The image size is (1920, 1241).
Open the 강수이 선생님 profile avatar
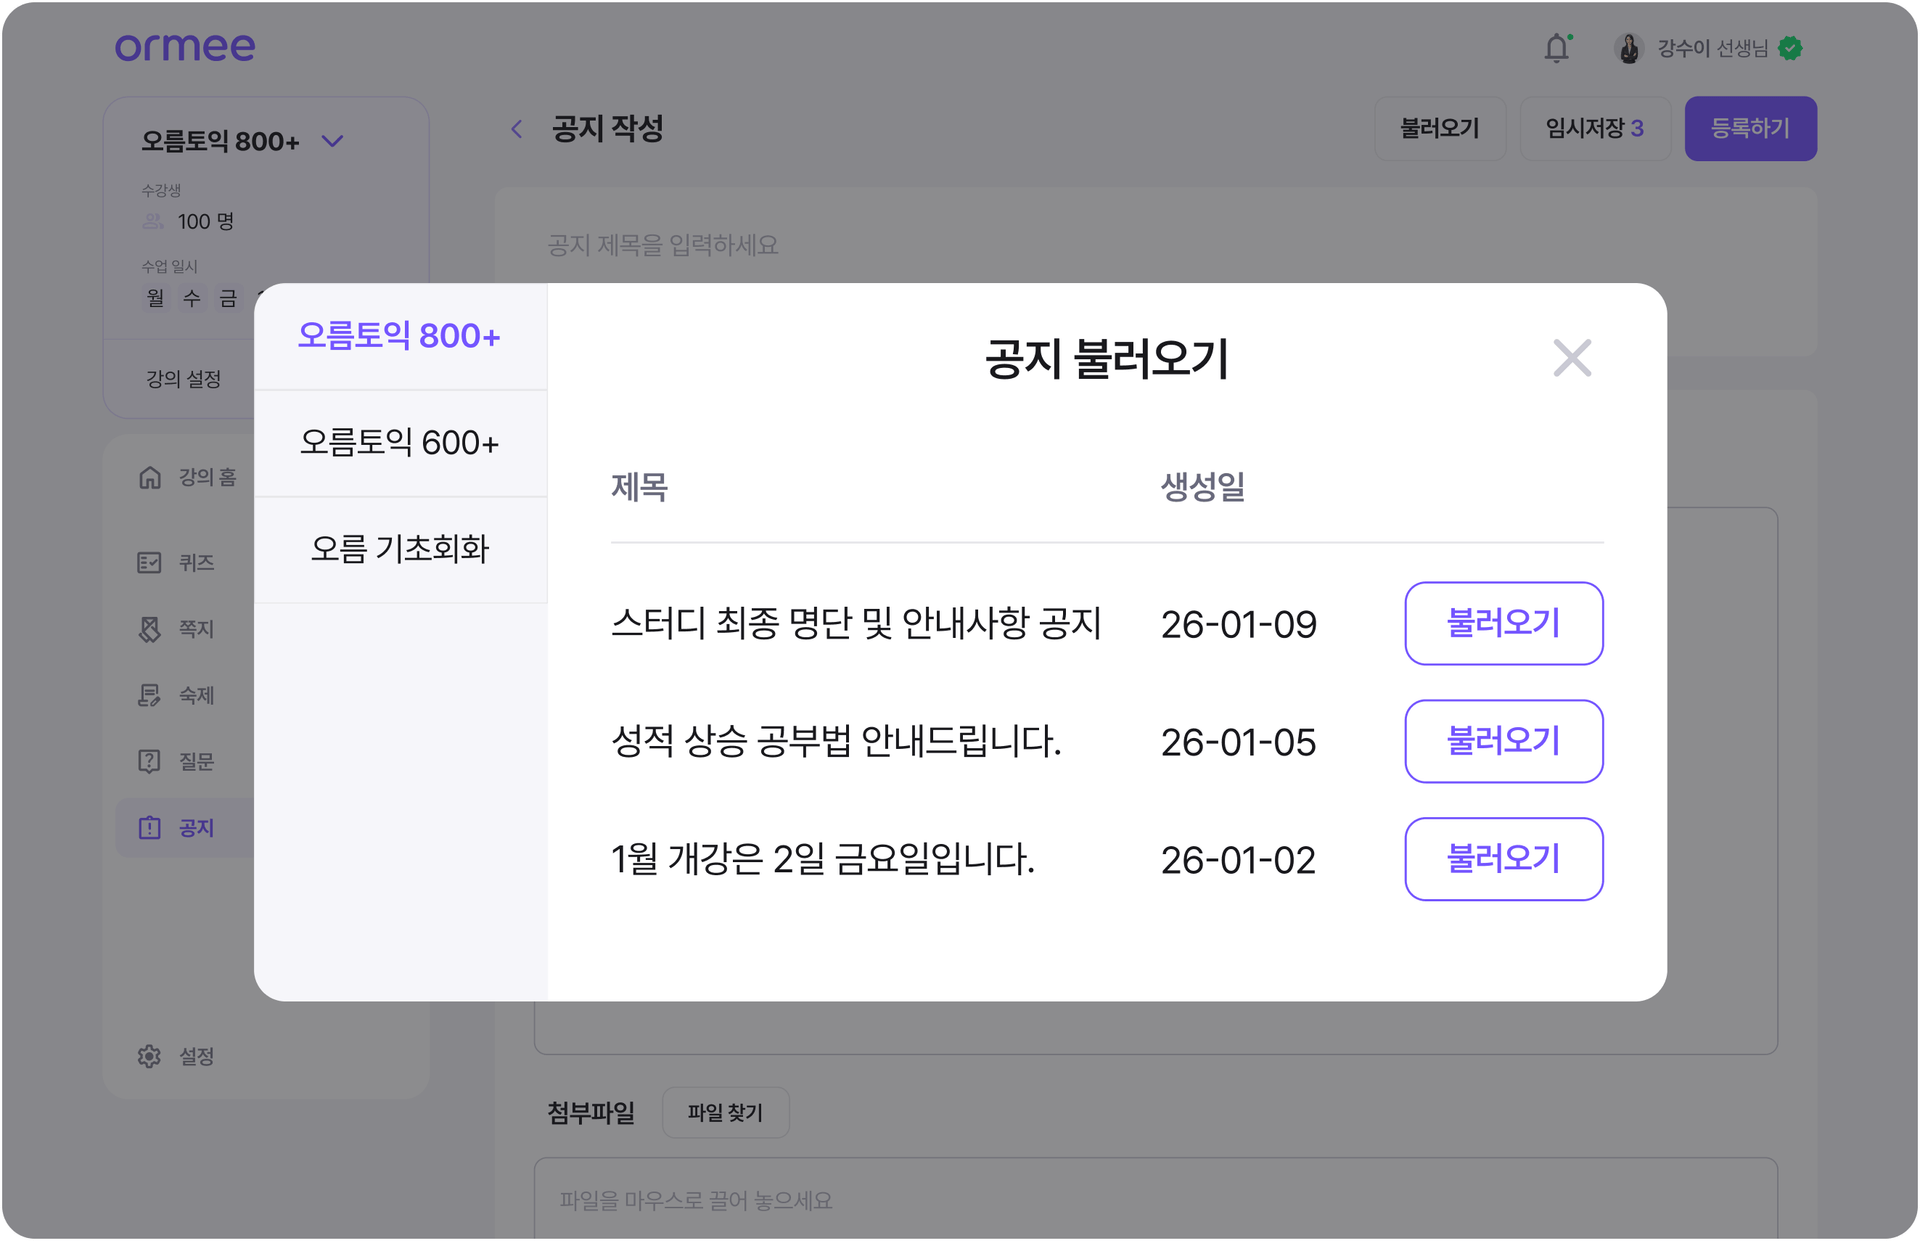(x=1632, y=48)
